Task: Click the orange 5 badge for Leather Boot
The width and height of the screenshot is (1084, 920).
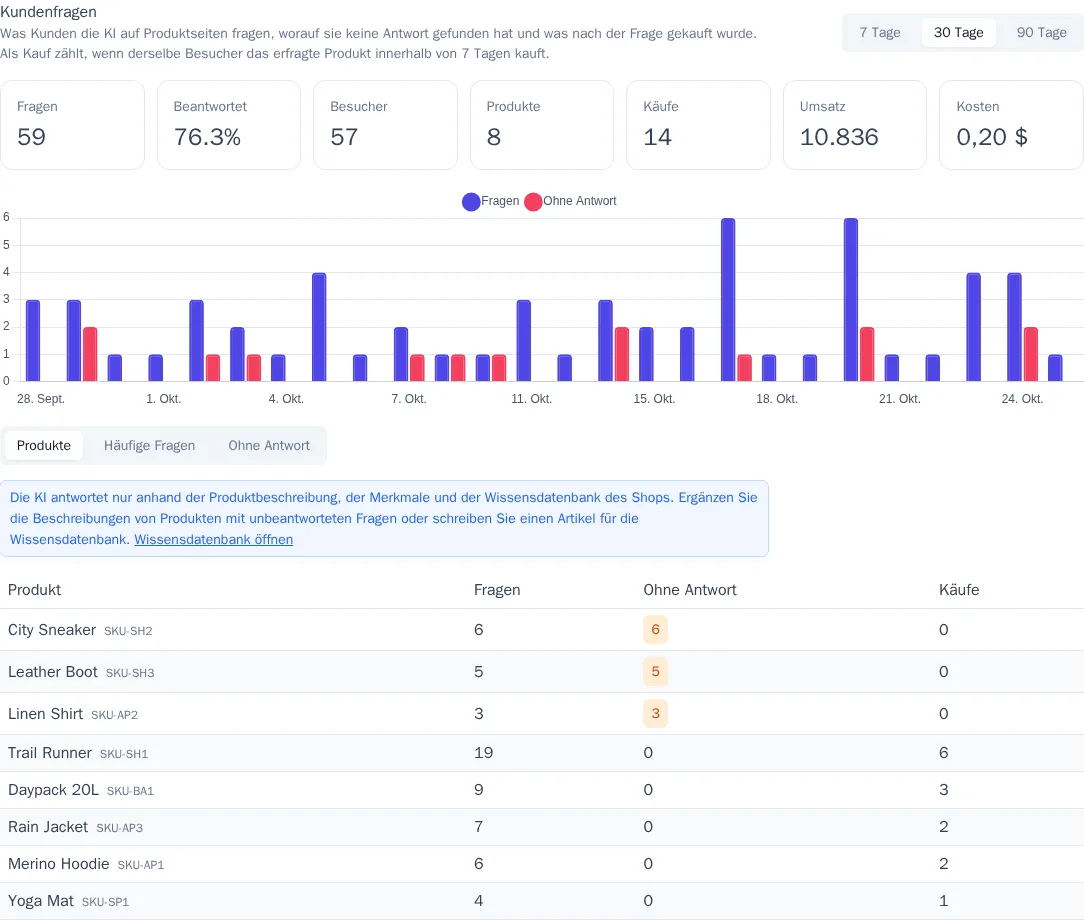Action: [x=655, y=672]
